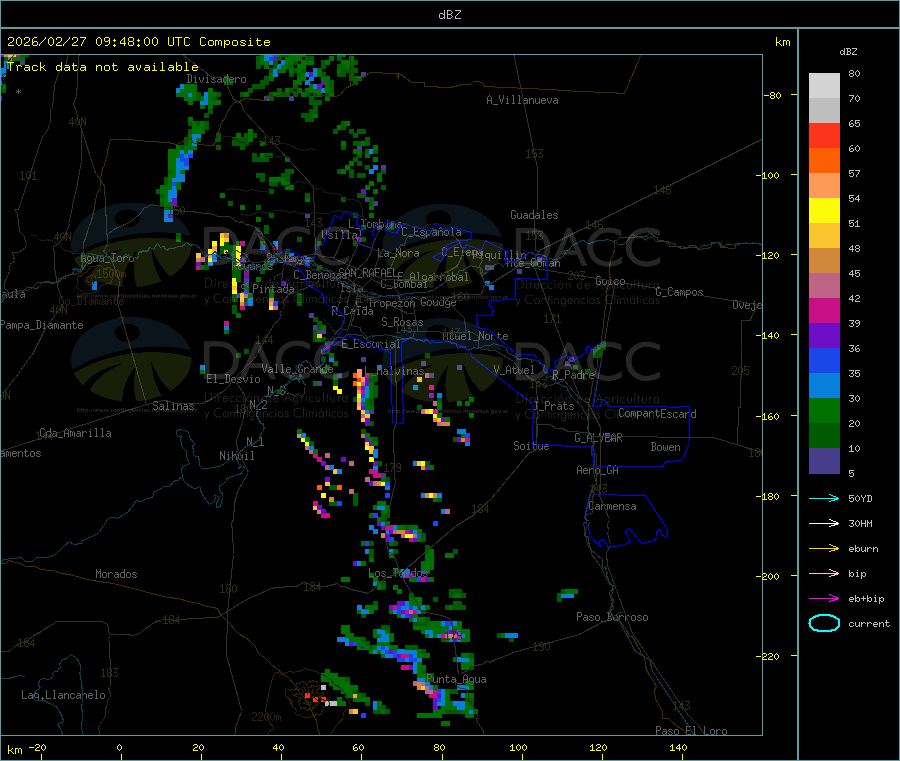Viewport: 900px width, 761px height.
Task: Pick the magenta 39-42 dBZ color band
Action: pos(824,310)
